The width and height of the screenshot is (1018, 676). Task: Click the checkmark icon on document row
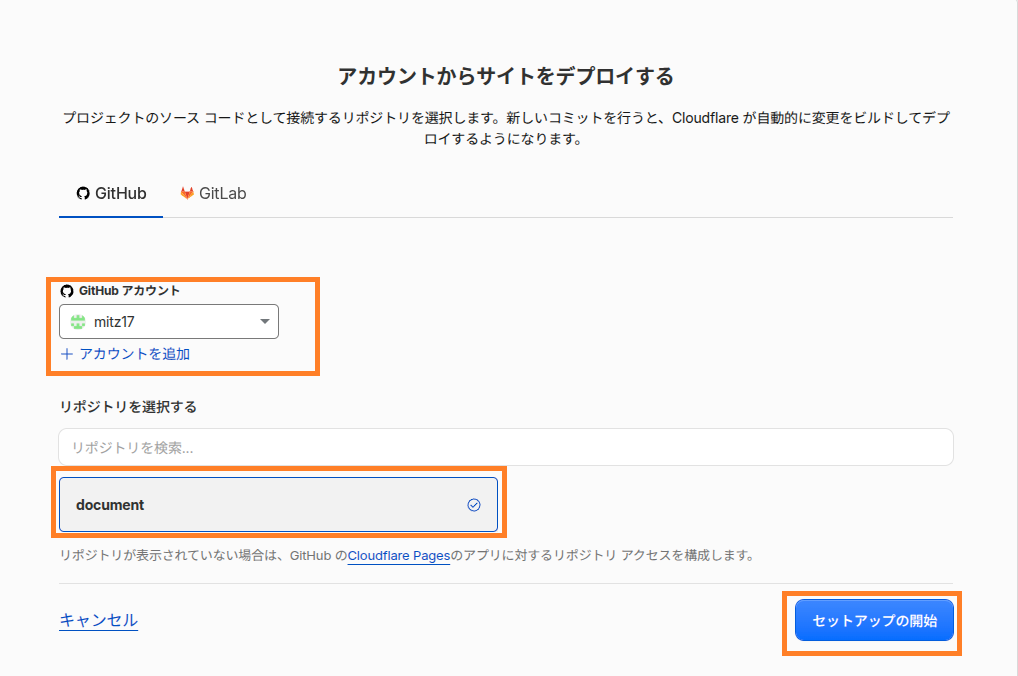click(x=474, y=505)
